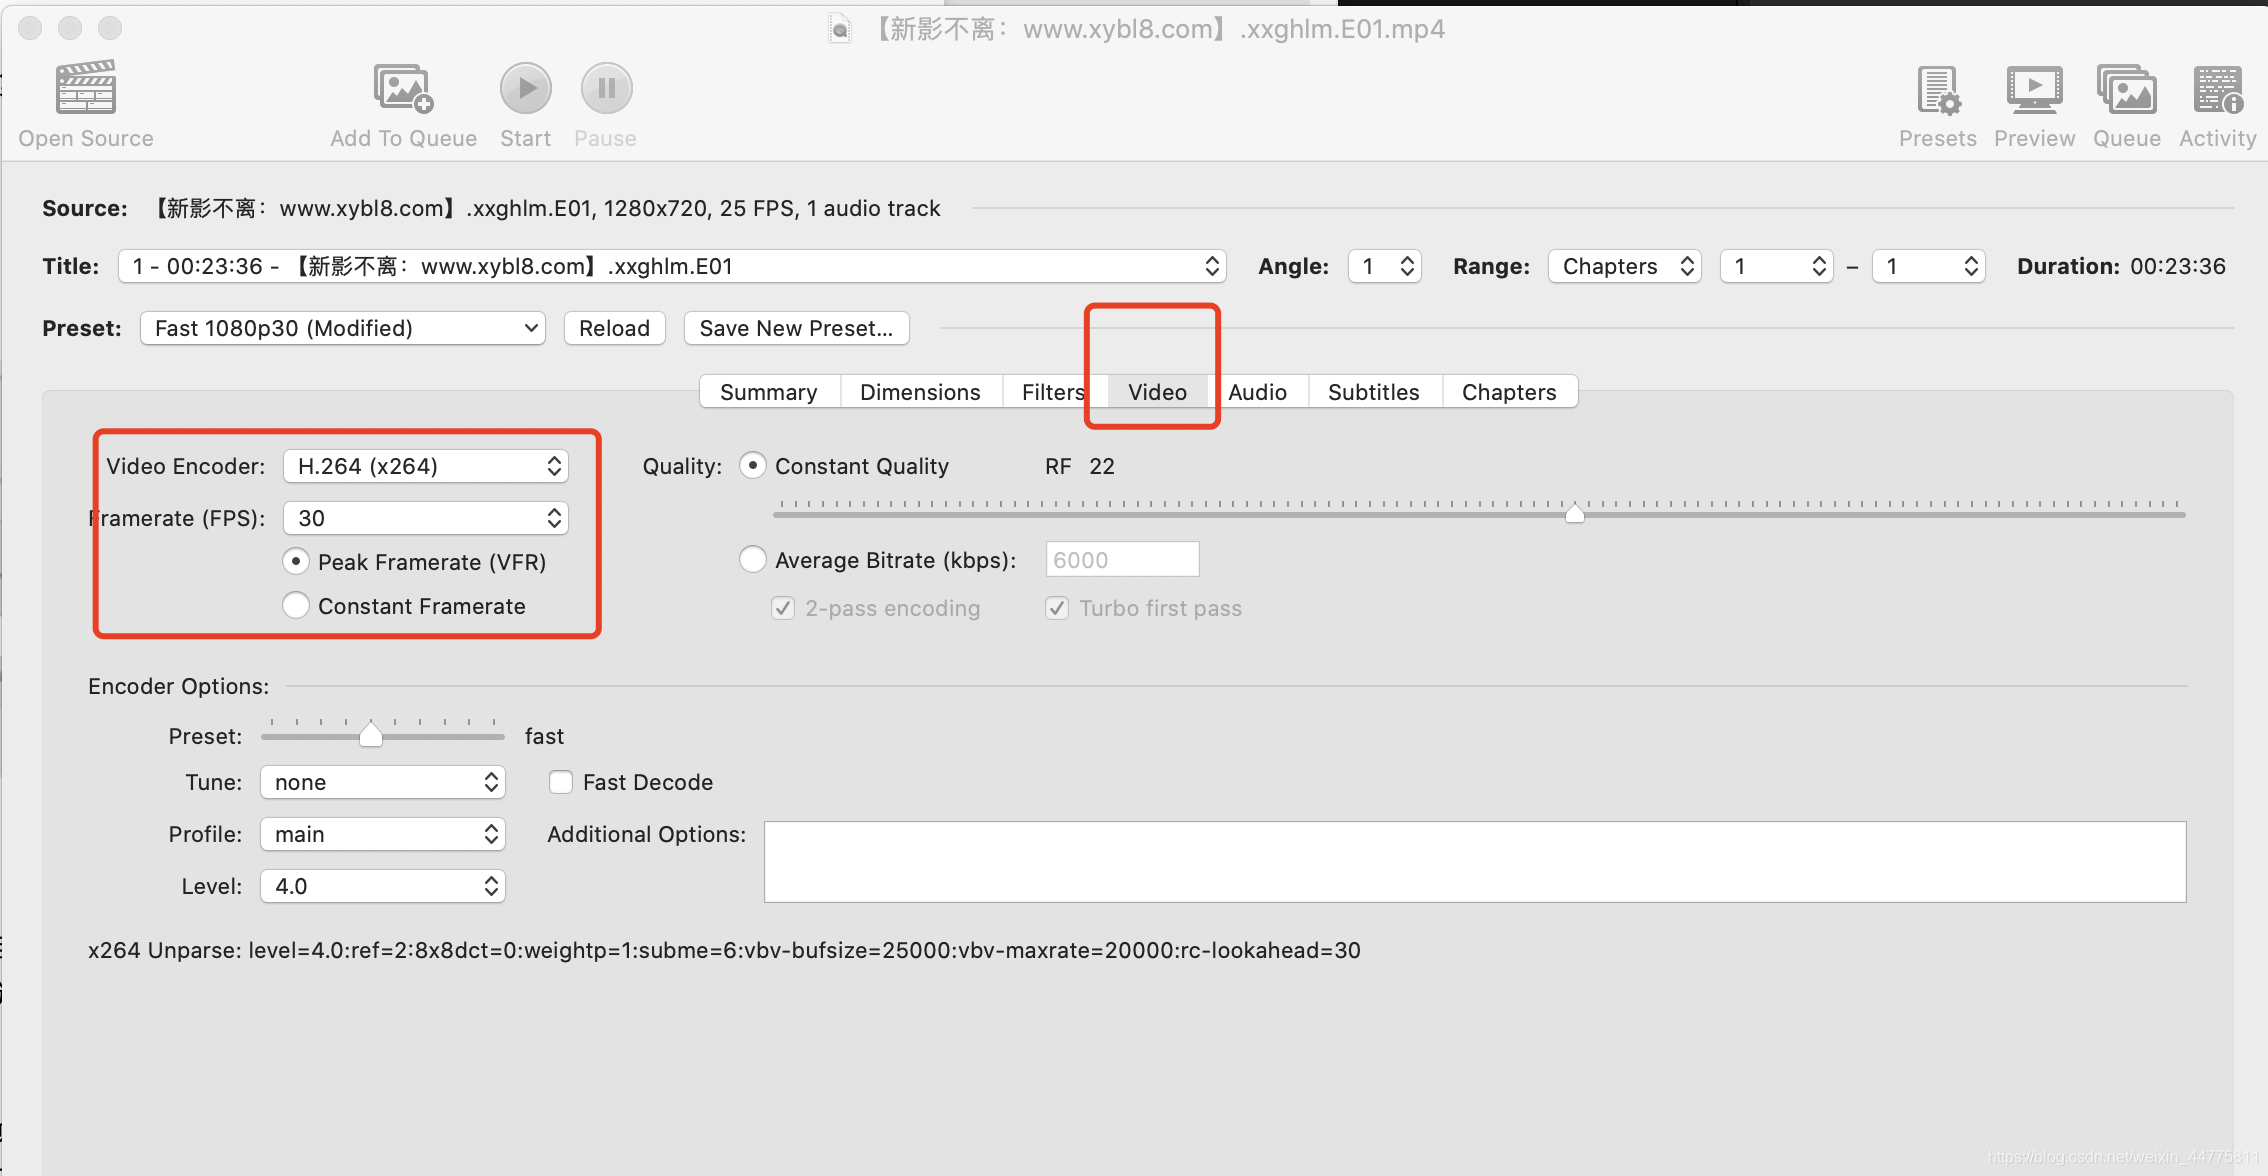Click the Start playback icon
2268x1176 pixels.
[x=525, y=88]
